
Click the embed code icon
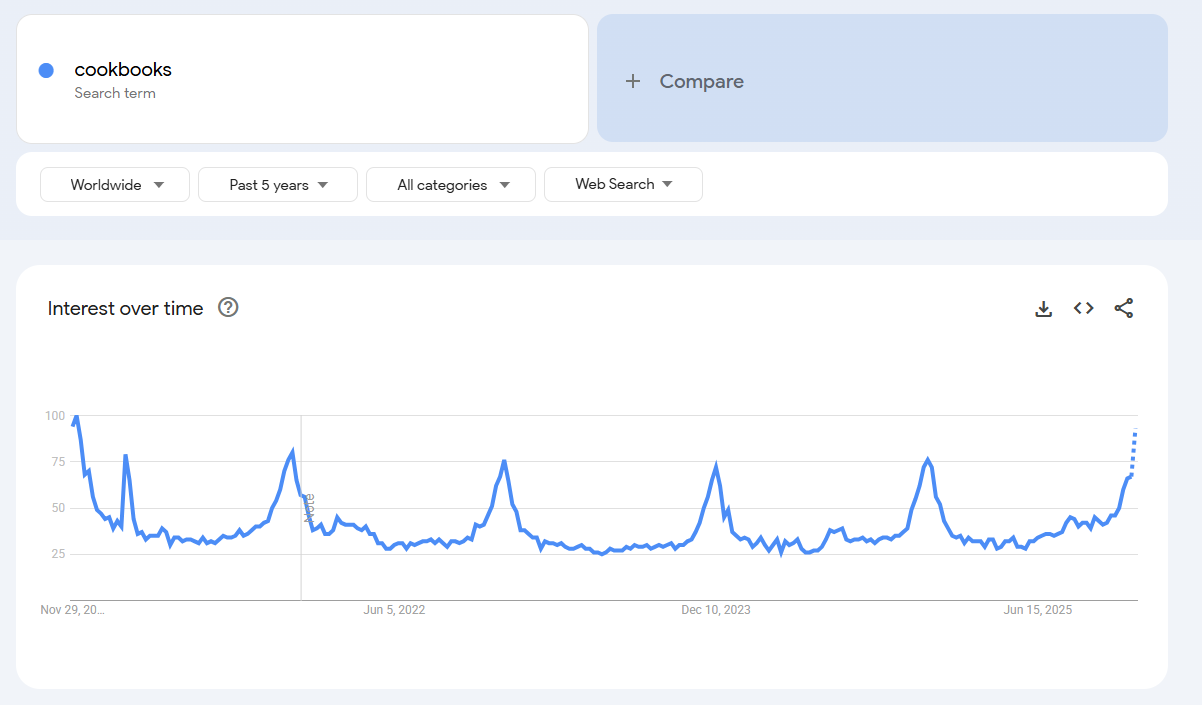(1083, 309)
